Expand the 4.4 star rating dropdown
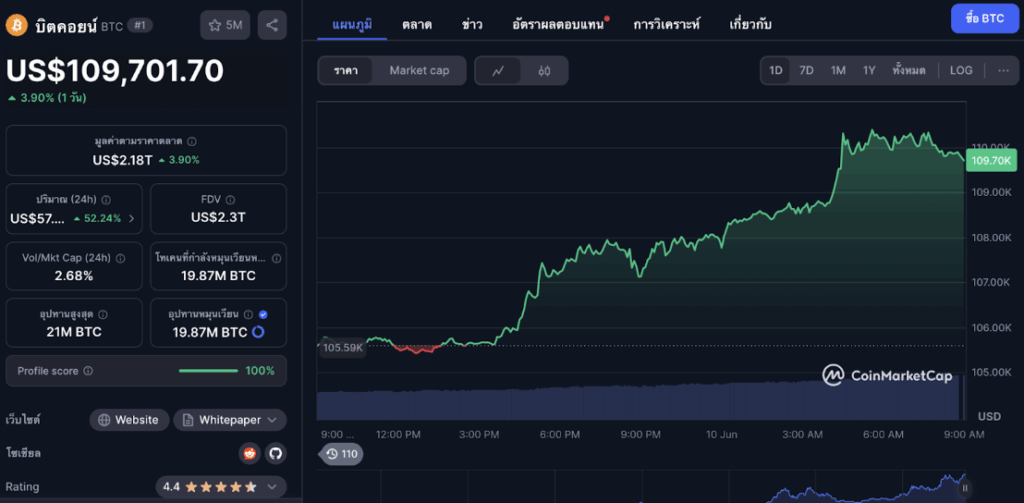The height and width of the screenshot is (503, 1024). pyautogui.click(x=221, y=487)
